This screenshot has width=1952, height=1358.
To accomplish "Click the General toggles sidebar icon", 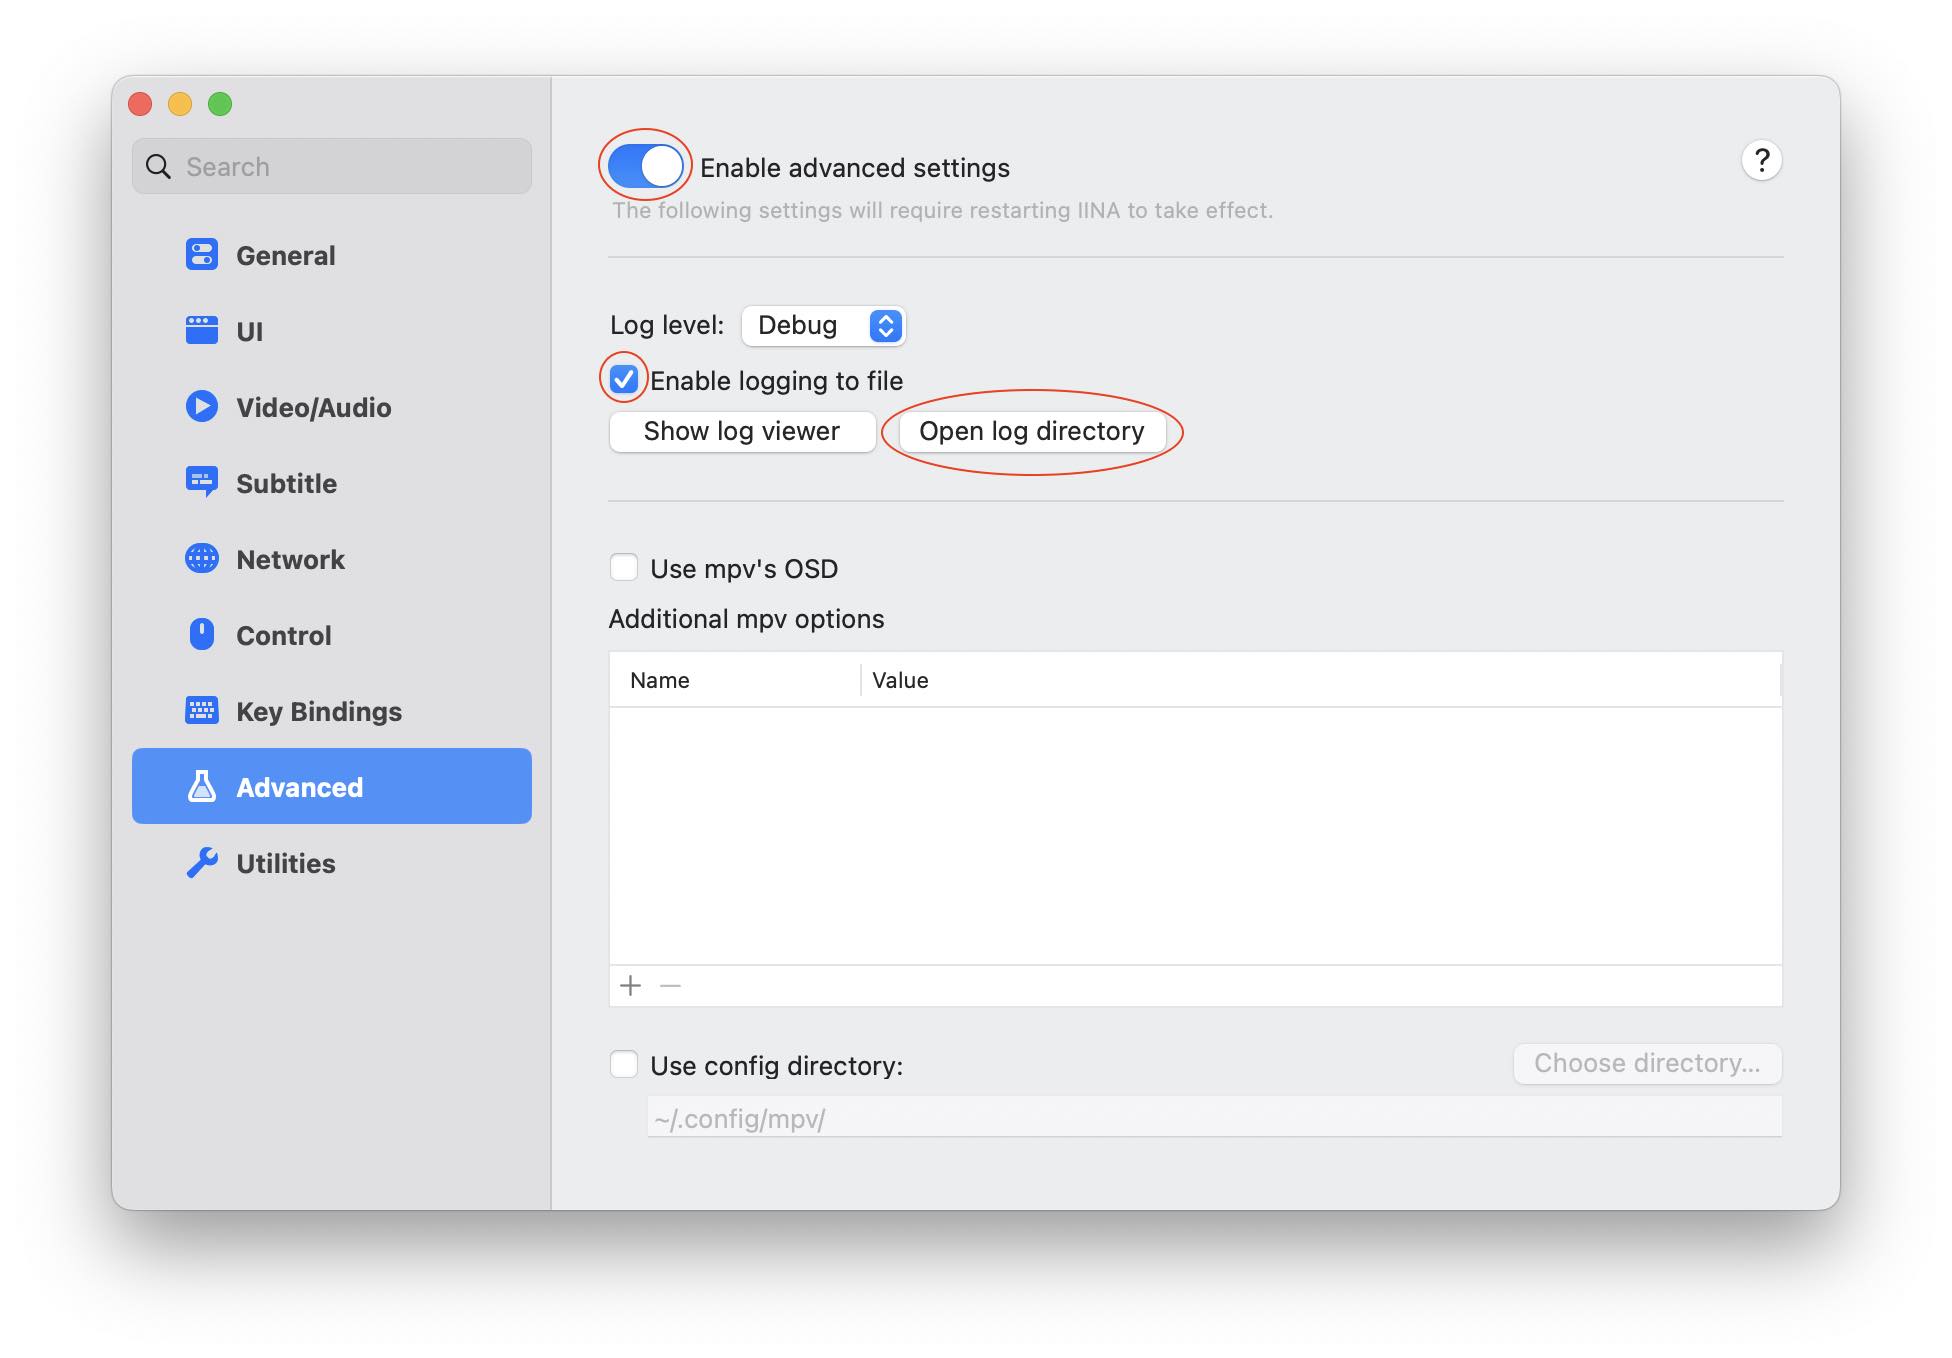I will [202, 255].
